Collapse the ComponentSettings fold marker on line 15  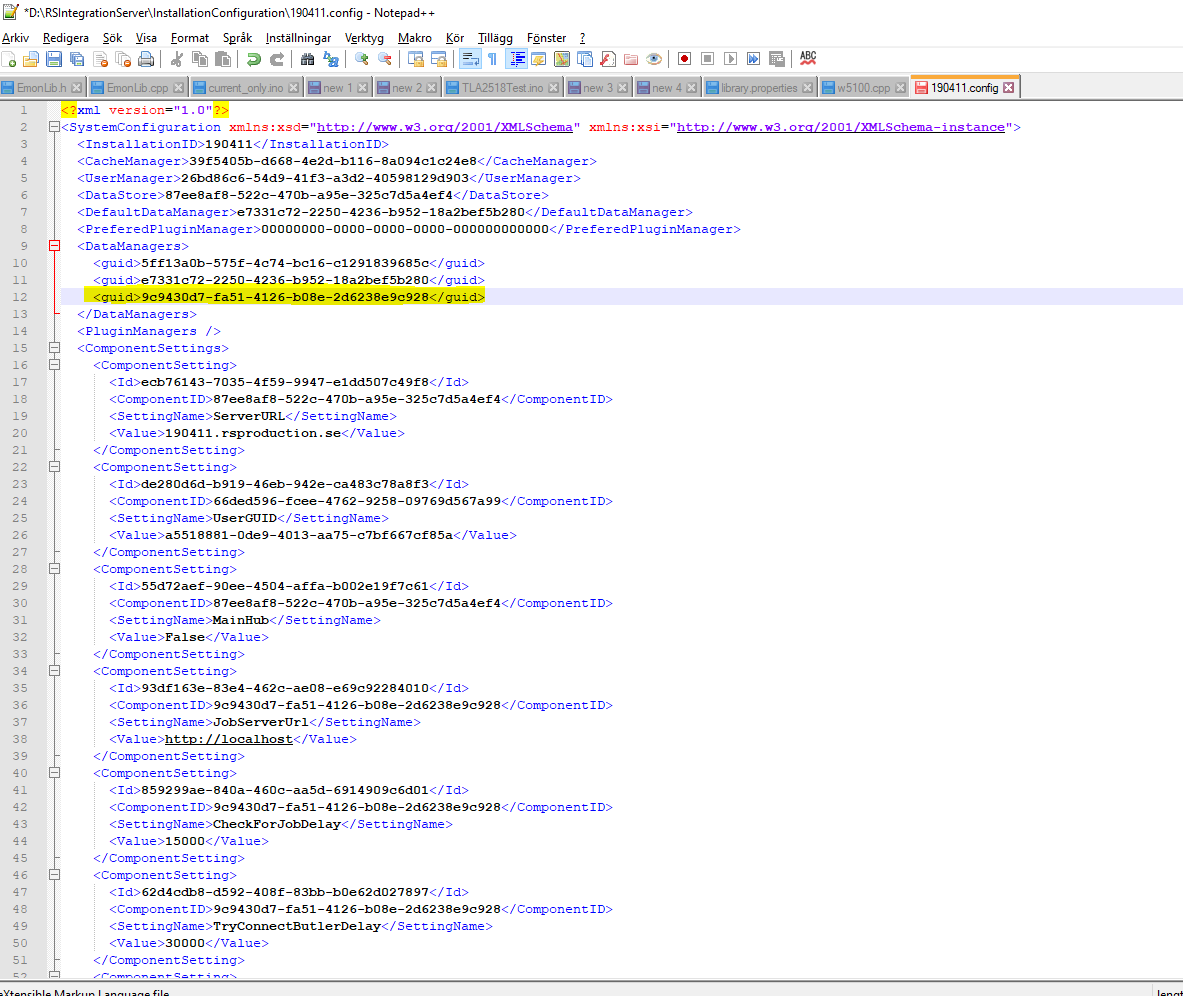(x=52, y=348)
